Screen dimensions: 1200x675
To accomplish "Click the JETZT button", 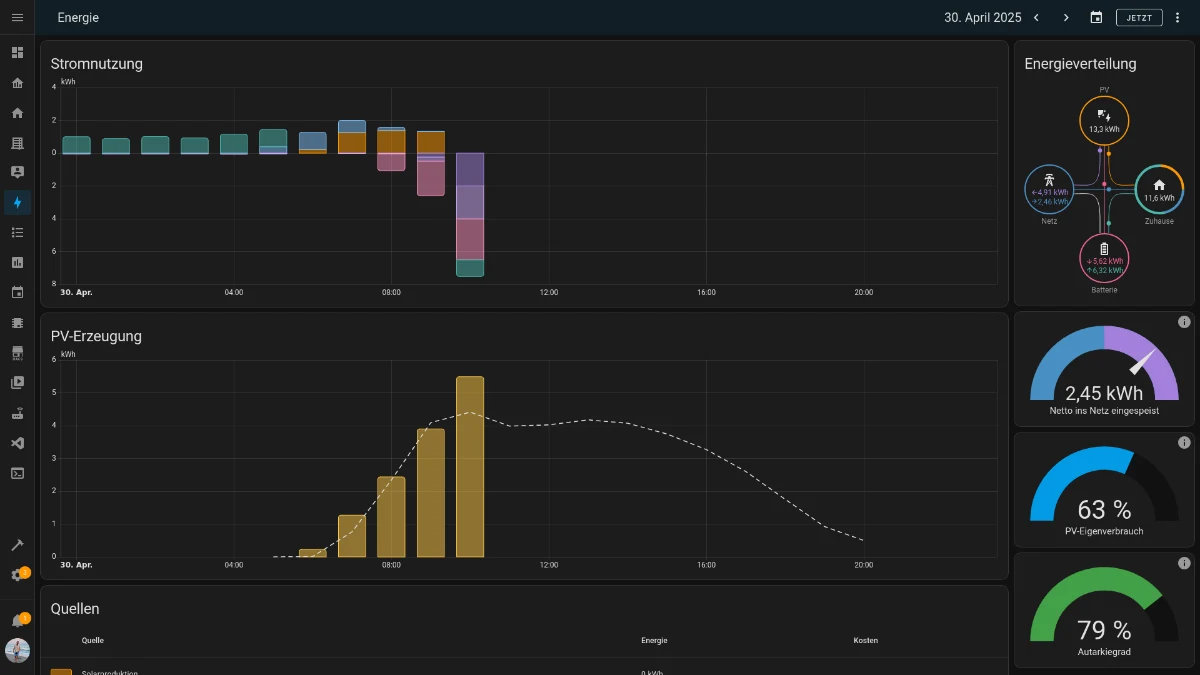I will (1139, 18).
